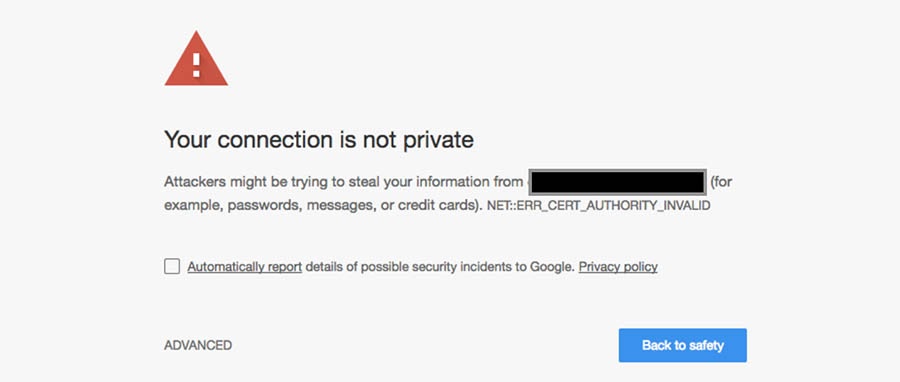Click the Back to safety button

coord(682,345)
